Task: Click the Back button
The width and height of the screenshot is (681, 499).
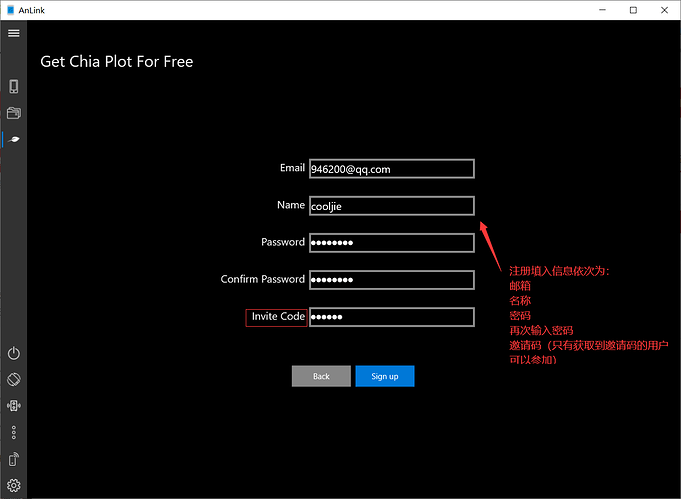Action: 321,376
